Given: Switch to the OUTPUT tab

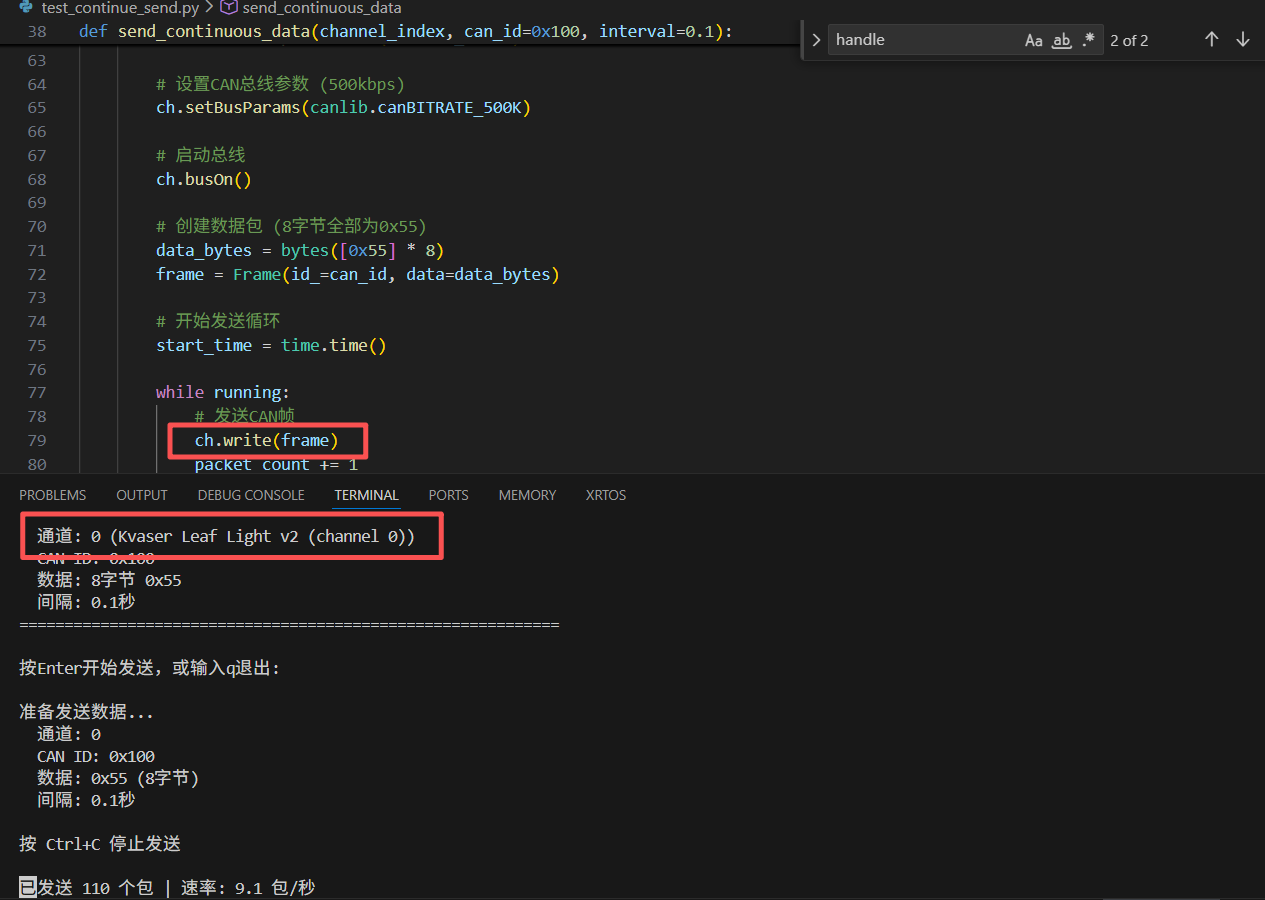Looking at the screenshot, I should click(142, 495).
